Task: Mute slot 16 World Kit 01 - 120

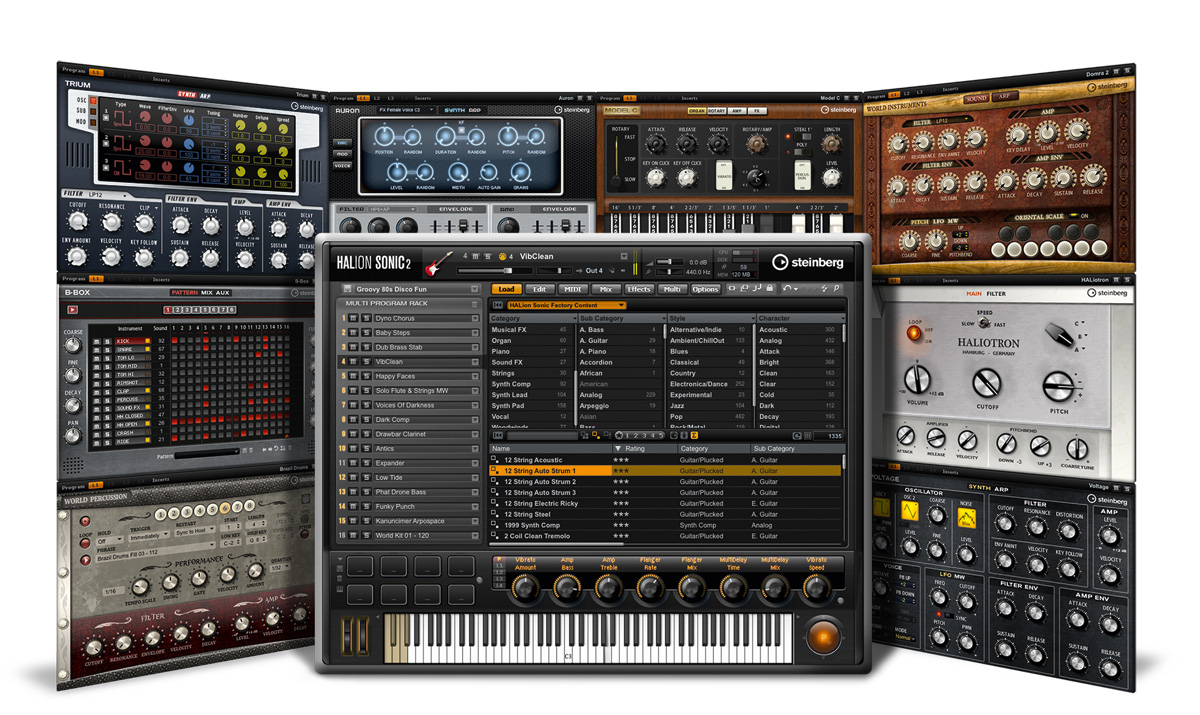Action: 353,535
